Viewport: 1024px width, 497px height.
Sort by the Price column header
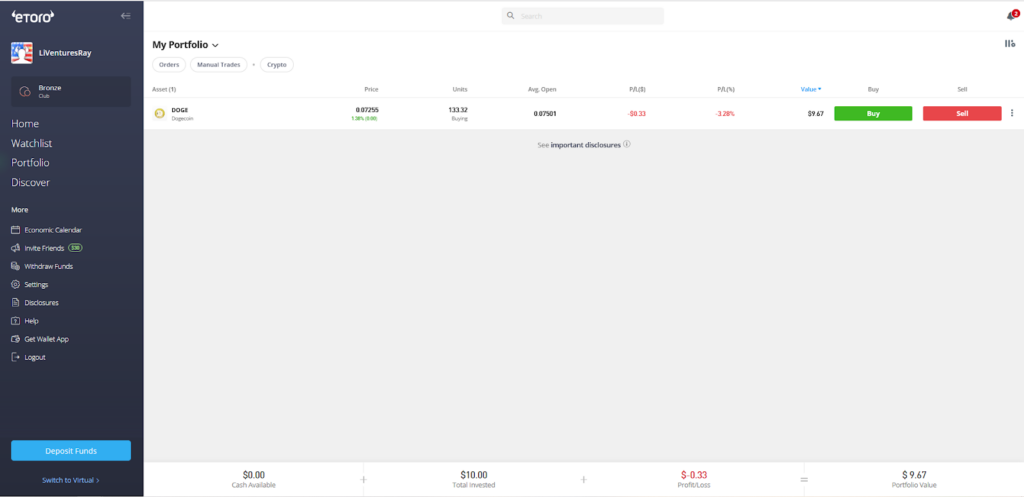click(x=371, y=89)
